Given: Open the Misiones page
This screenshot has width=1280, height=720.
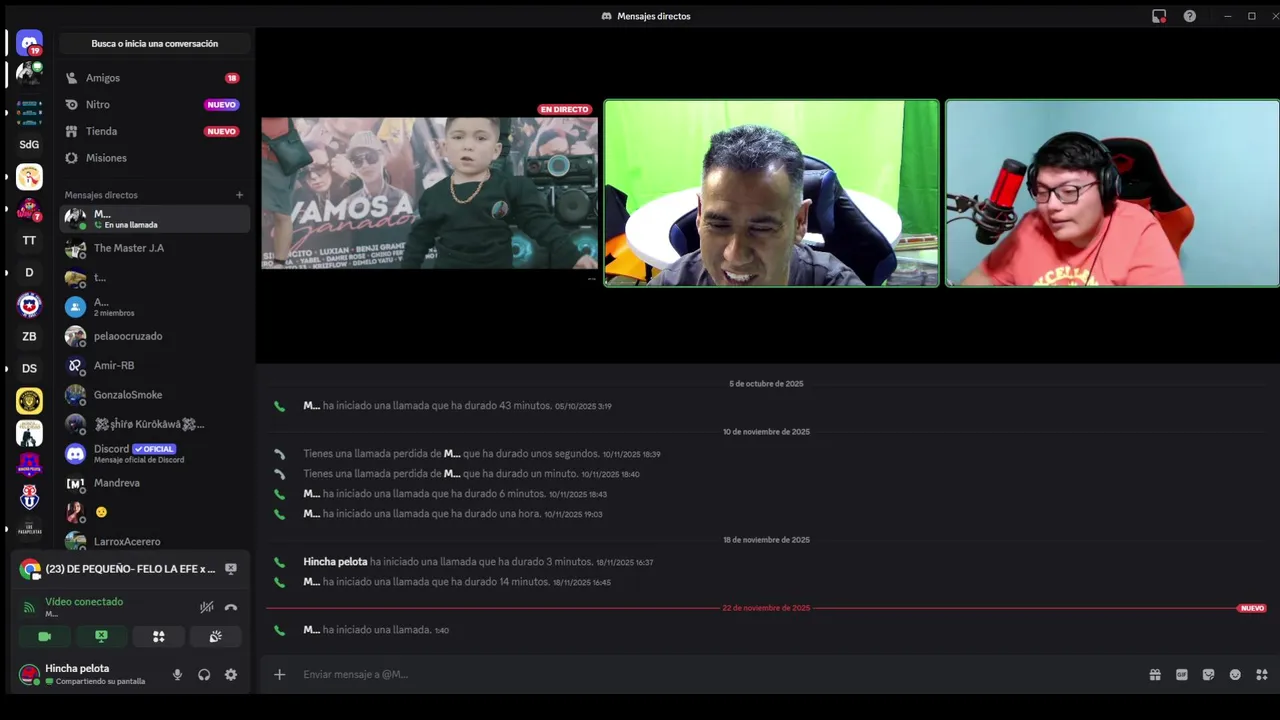Looking at the screenshot, I should click(154, 158).
